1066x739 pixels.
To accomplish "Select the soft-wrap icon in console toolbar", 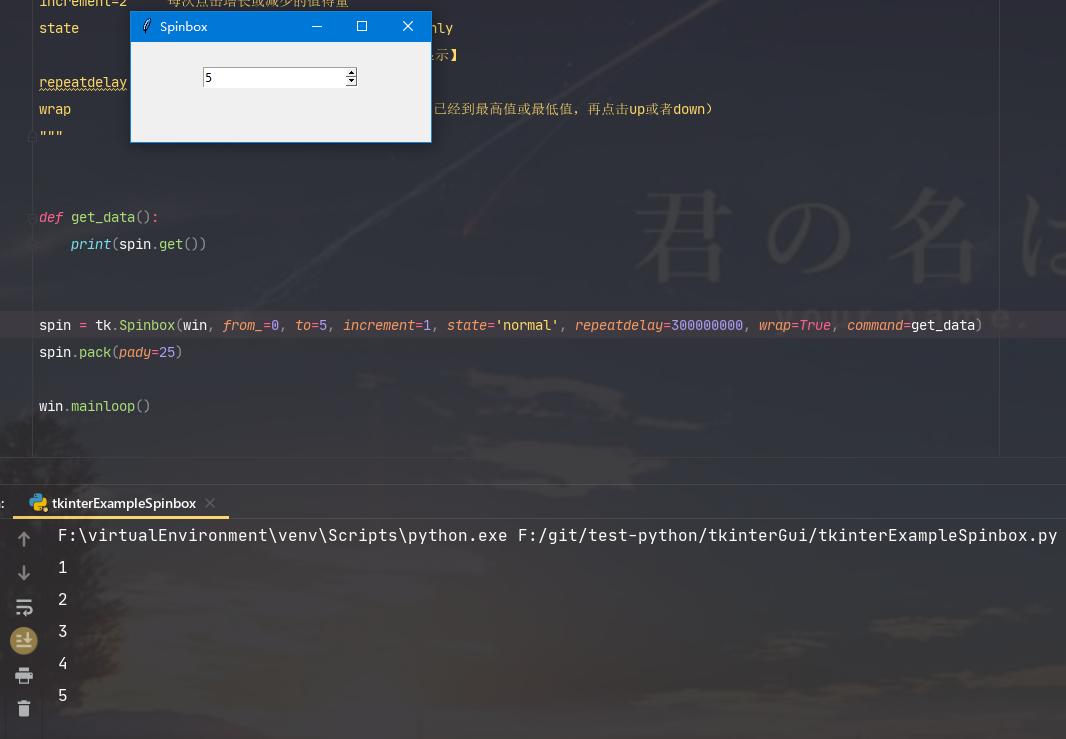I will click(24, 606).
